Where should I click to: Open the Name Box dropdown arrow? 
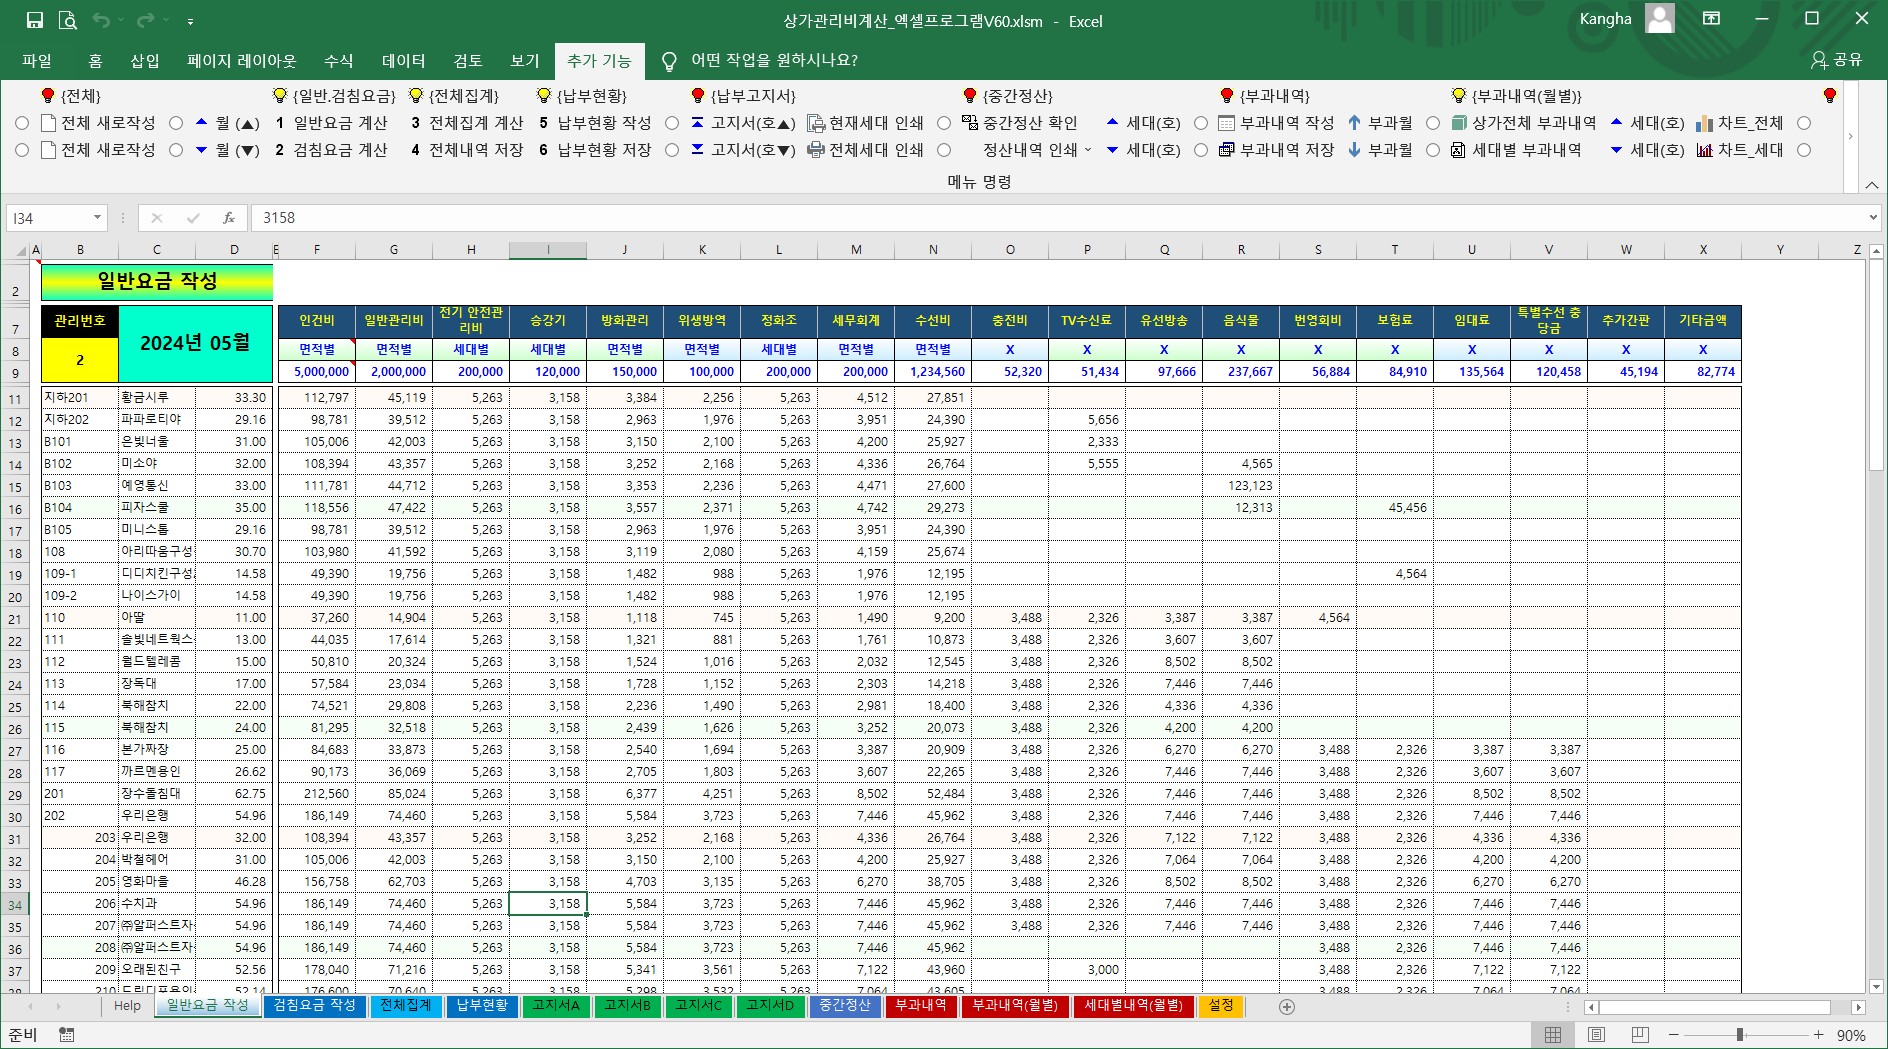coord(97,218)
